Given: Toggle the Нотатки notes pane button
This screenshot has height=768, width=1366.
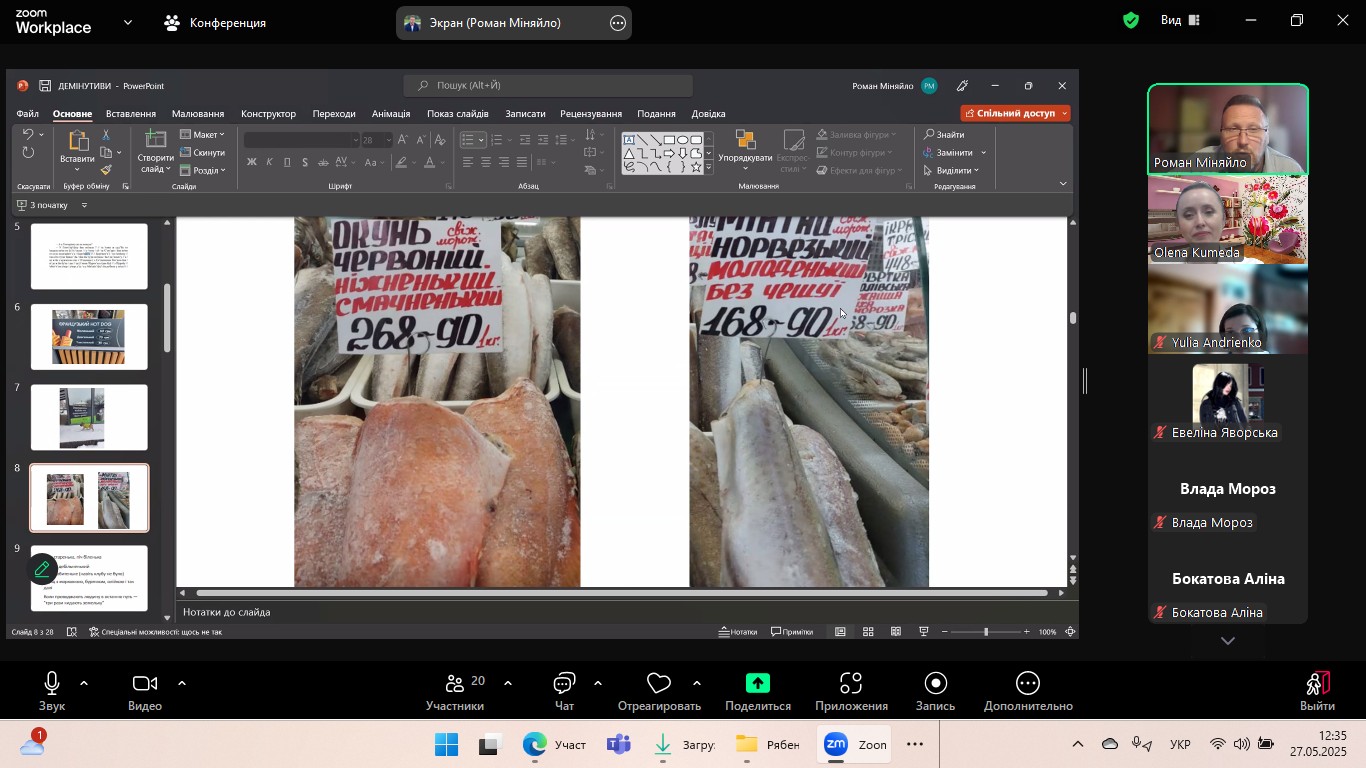Looking at the screenshot, I should (x=738, y=632).
